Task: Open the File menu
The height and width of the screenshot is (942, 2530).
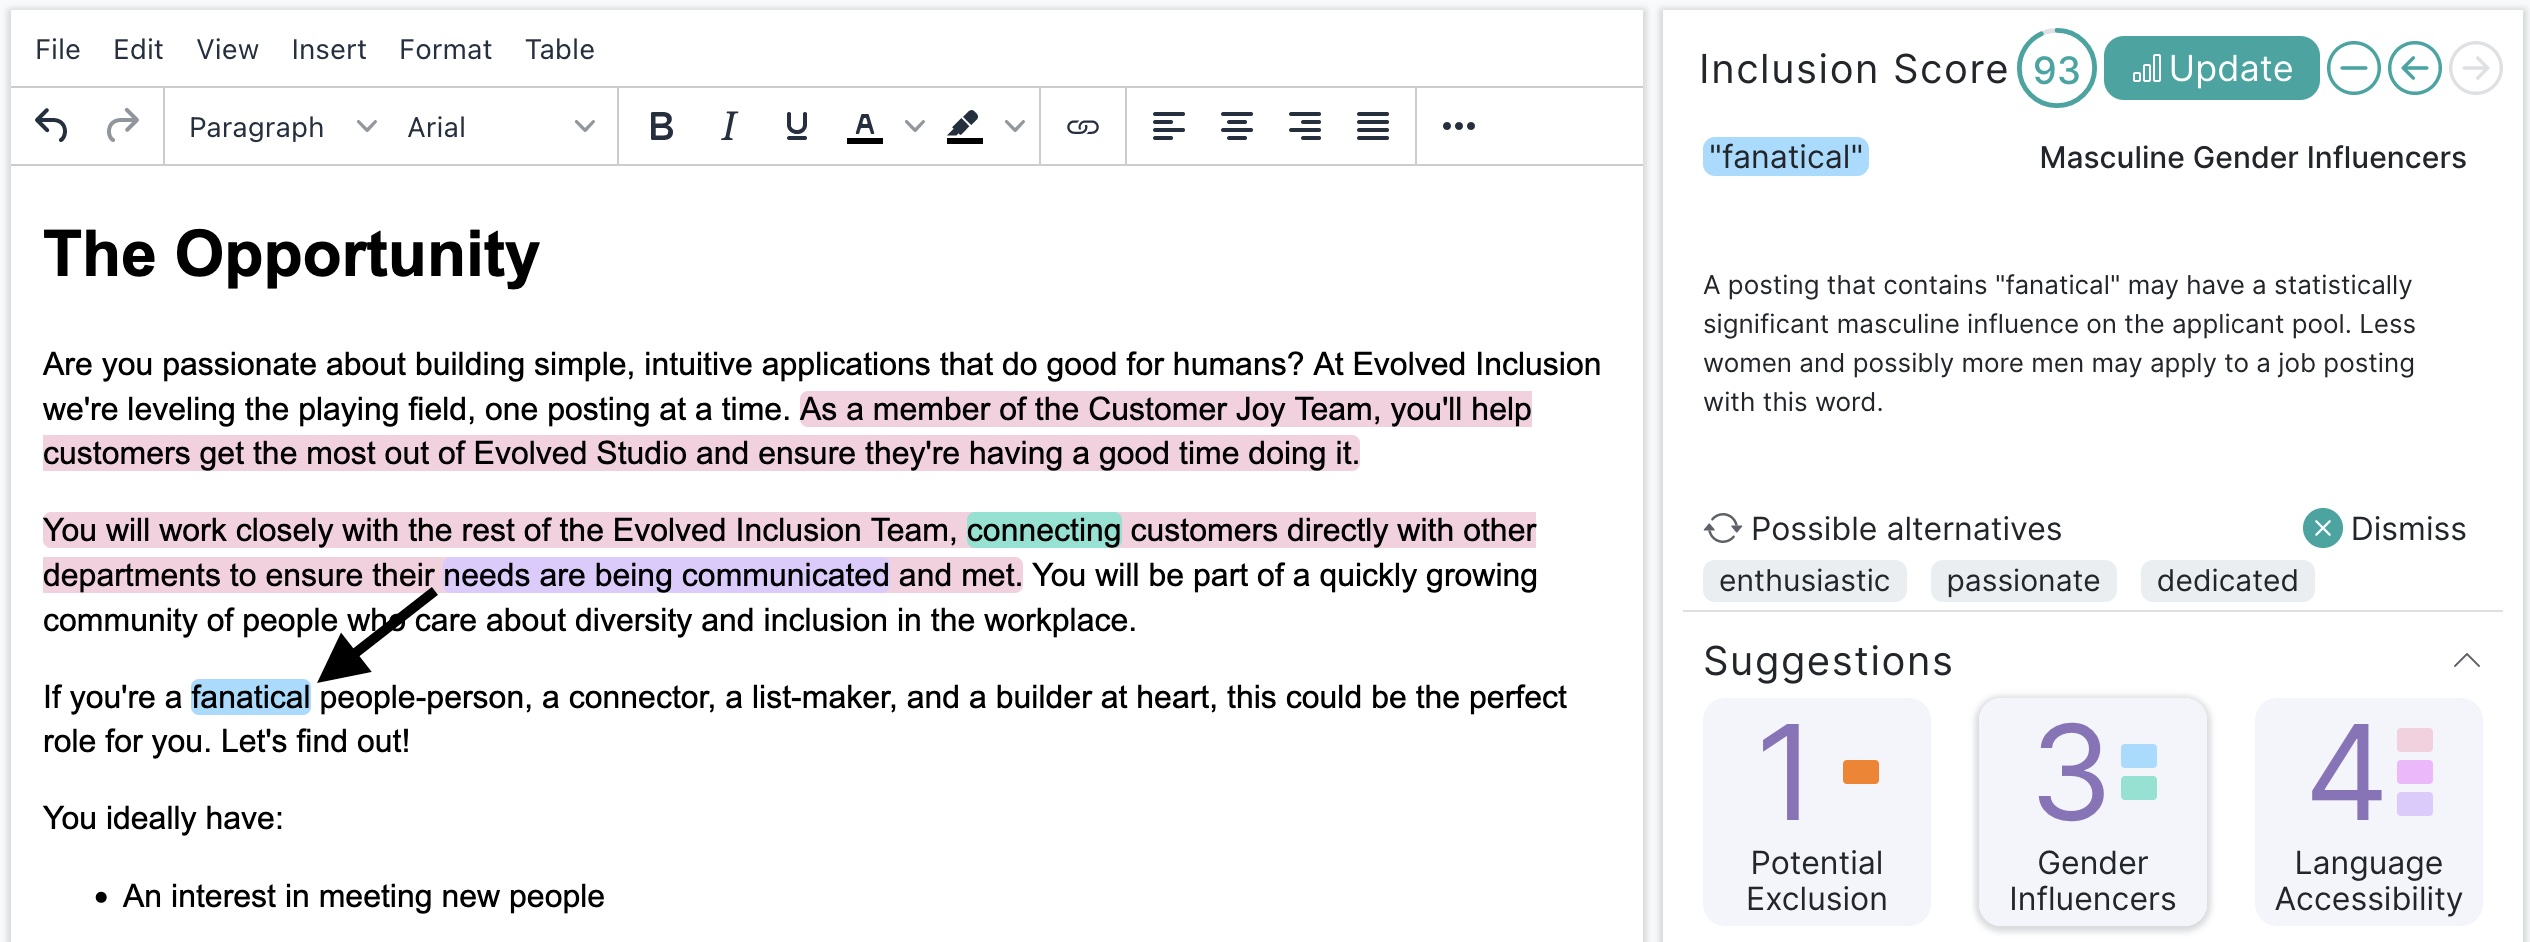Action: [58, 49]
